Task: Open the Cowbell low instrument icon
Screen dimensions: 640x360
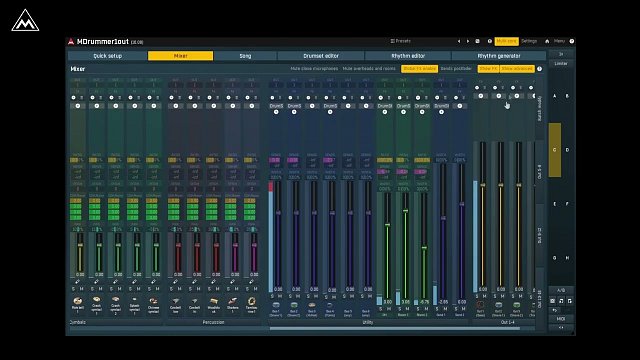Action: (176, 301)
